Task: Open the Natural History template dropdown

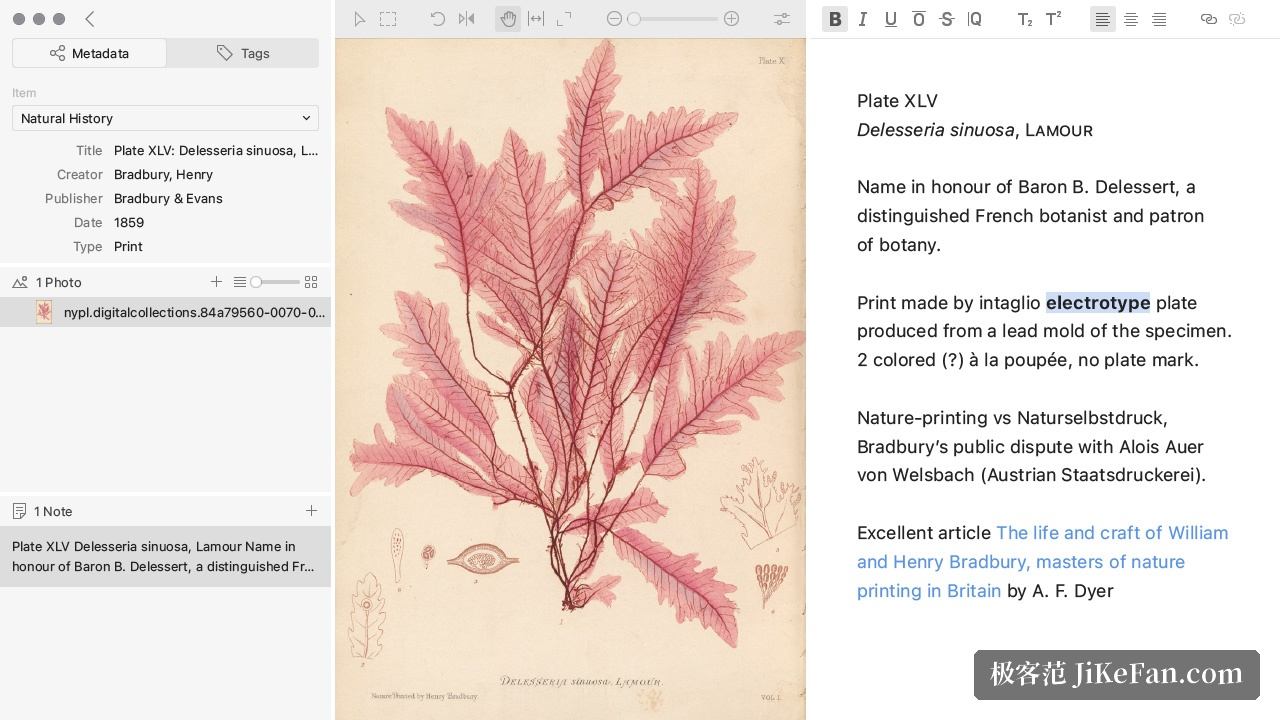Action: pyautogui.click(x=165, y=118)
